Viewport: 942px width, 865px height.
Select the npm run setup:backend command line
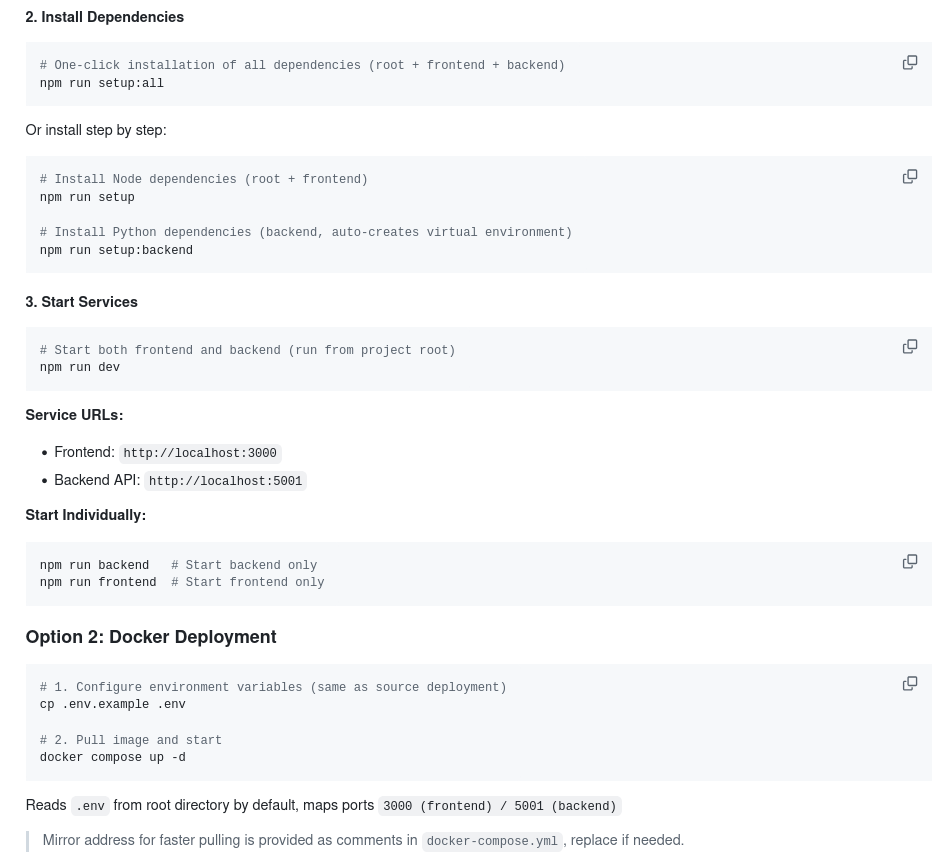point(116,250)
